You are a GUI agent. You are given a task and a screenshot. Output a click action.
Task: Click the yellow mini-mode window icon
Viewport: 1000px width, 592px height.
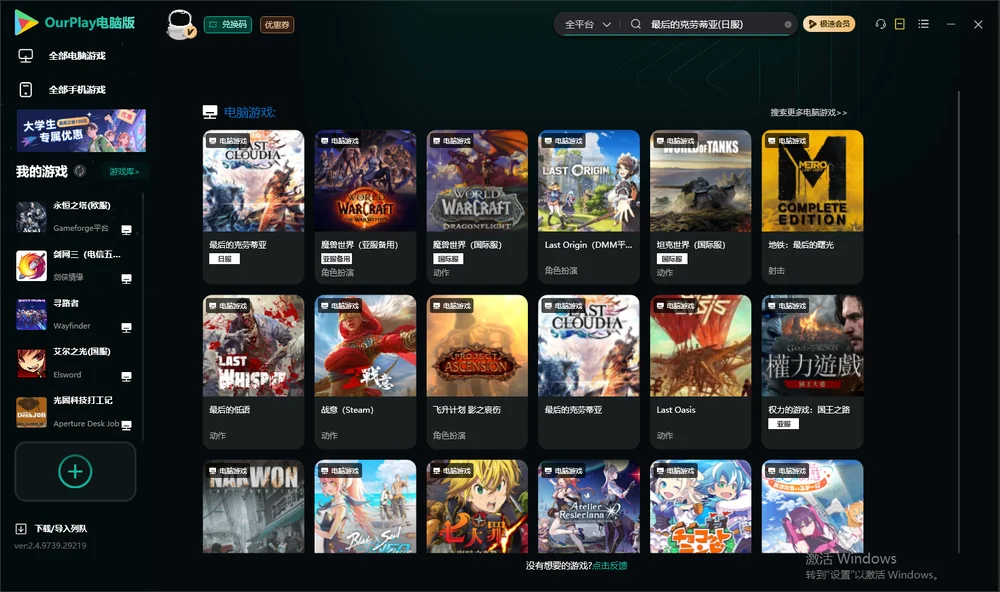(900, 24)
